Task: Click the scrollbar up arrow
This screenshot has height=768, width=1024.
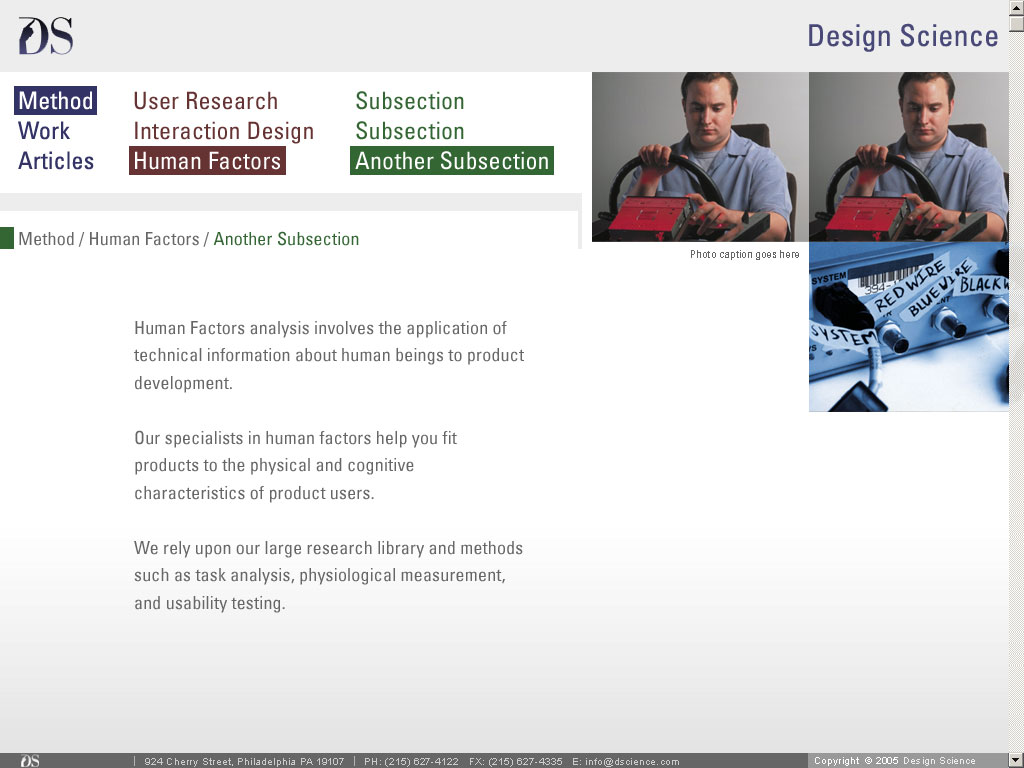Action: pos(1016,8)
